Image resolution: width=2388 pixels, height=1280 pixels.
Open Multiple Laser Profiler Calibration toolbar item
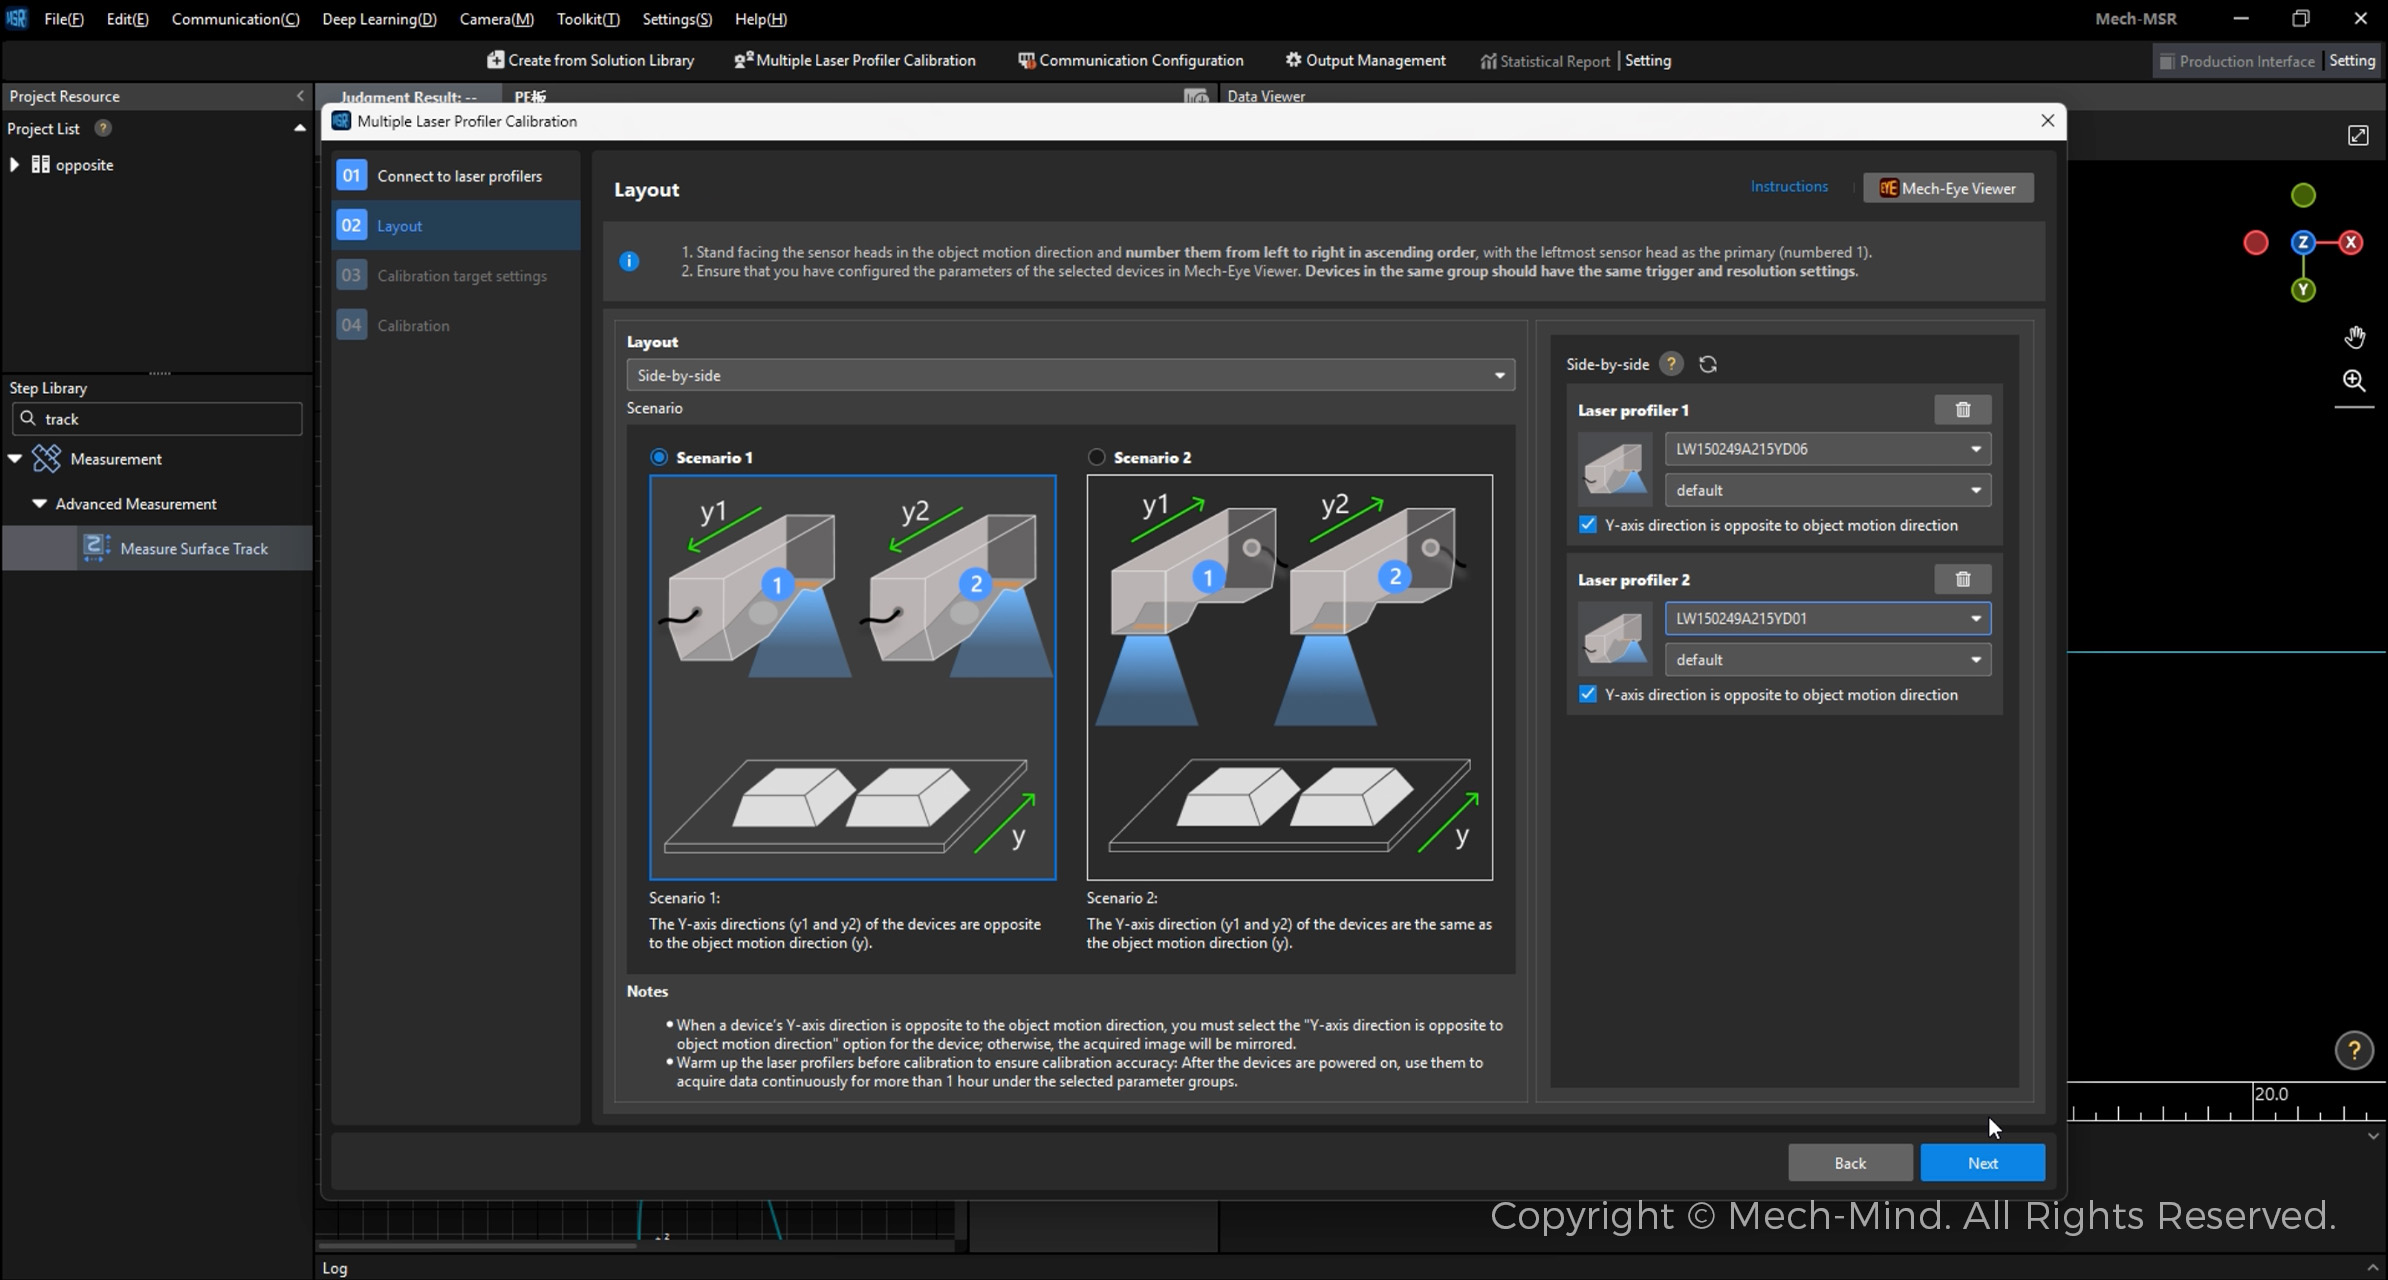(x=854, y=60)
